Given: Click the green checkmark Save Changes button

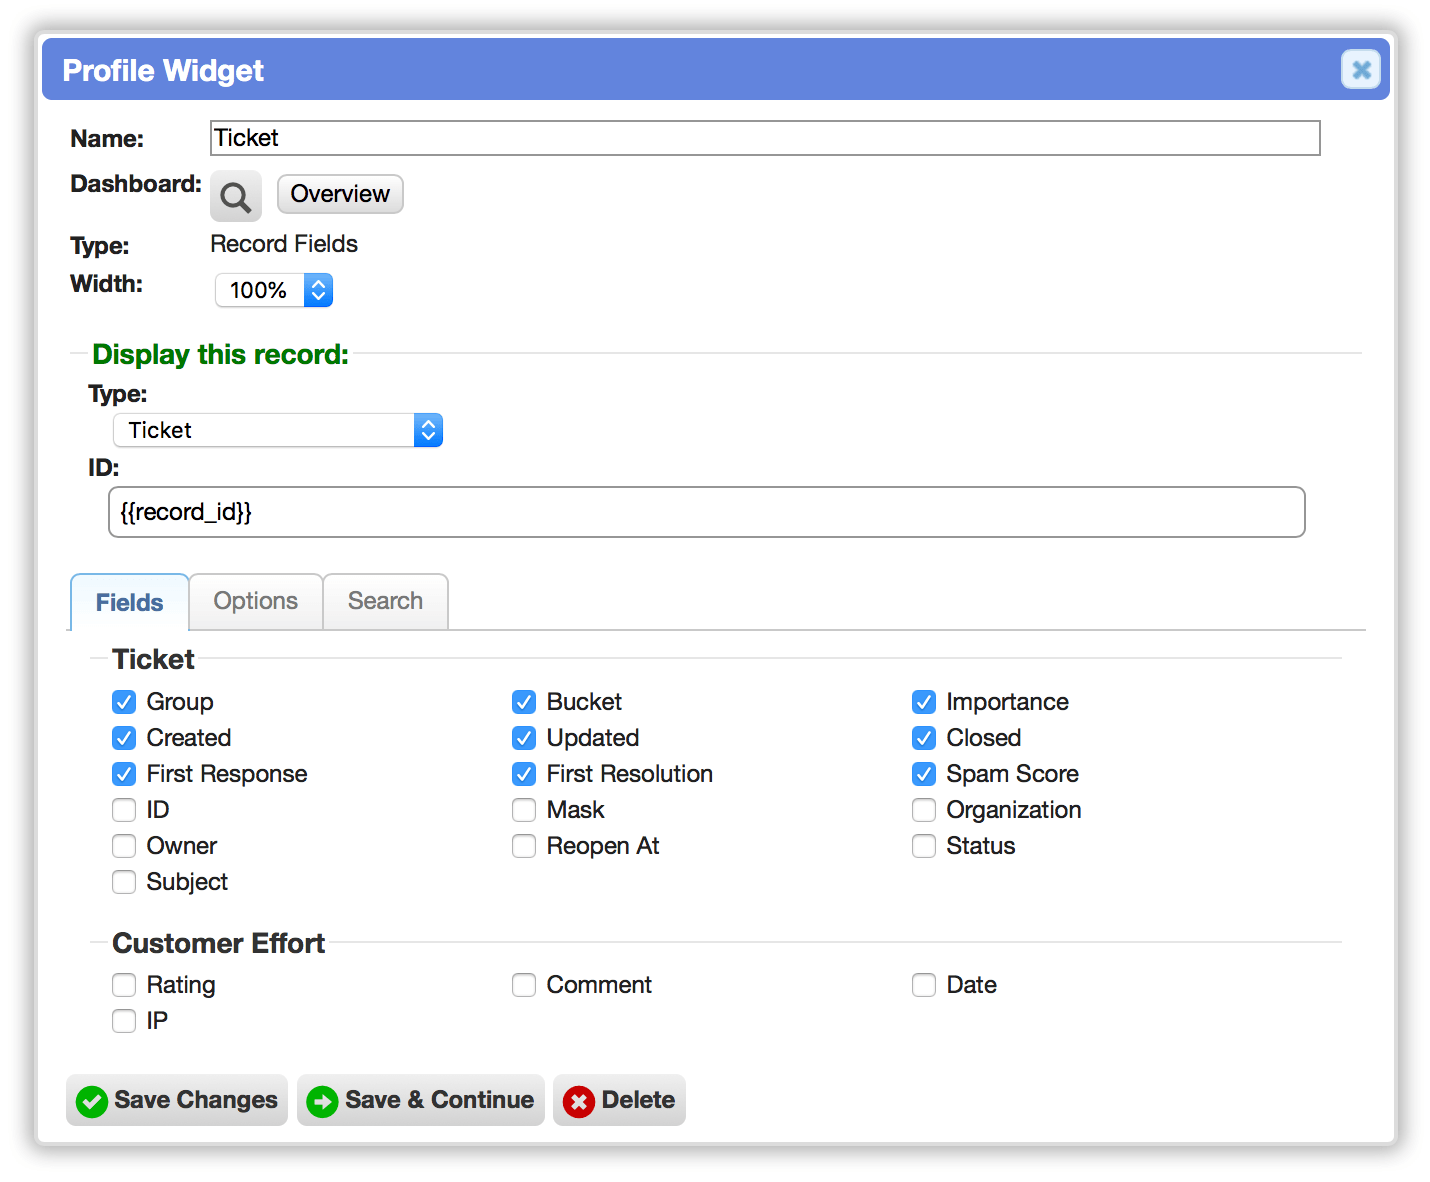Looking at the screenshot, I should coord(177,1100).
